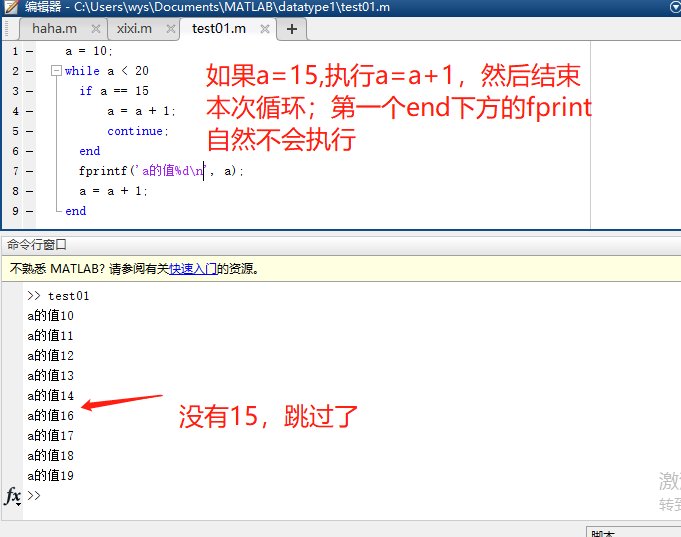This screenshot has height=537, width=681.
Task: Set breakpoint on line 2 dash
Action: (x=30, y=71)
